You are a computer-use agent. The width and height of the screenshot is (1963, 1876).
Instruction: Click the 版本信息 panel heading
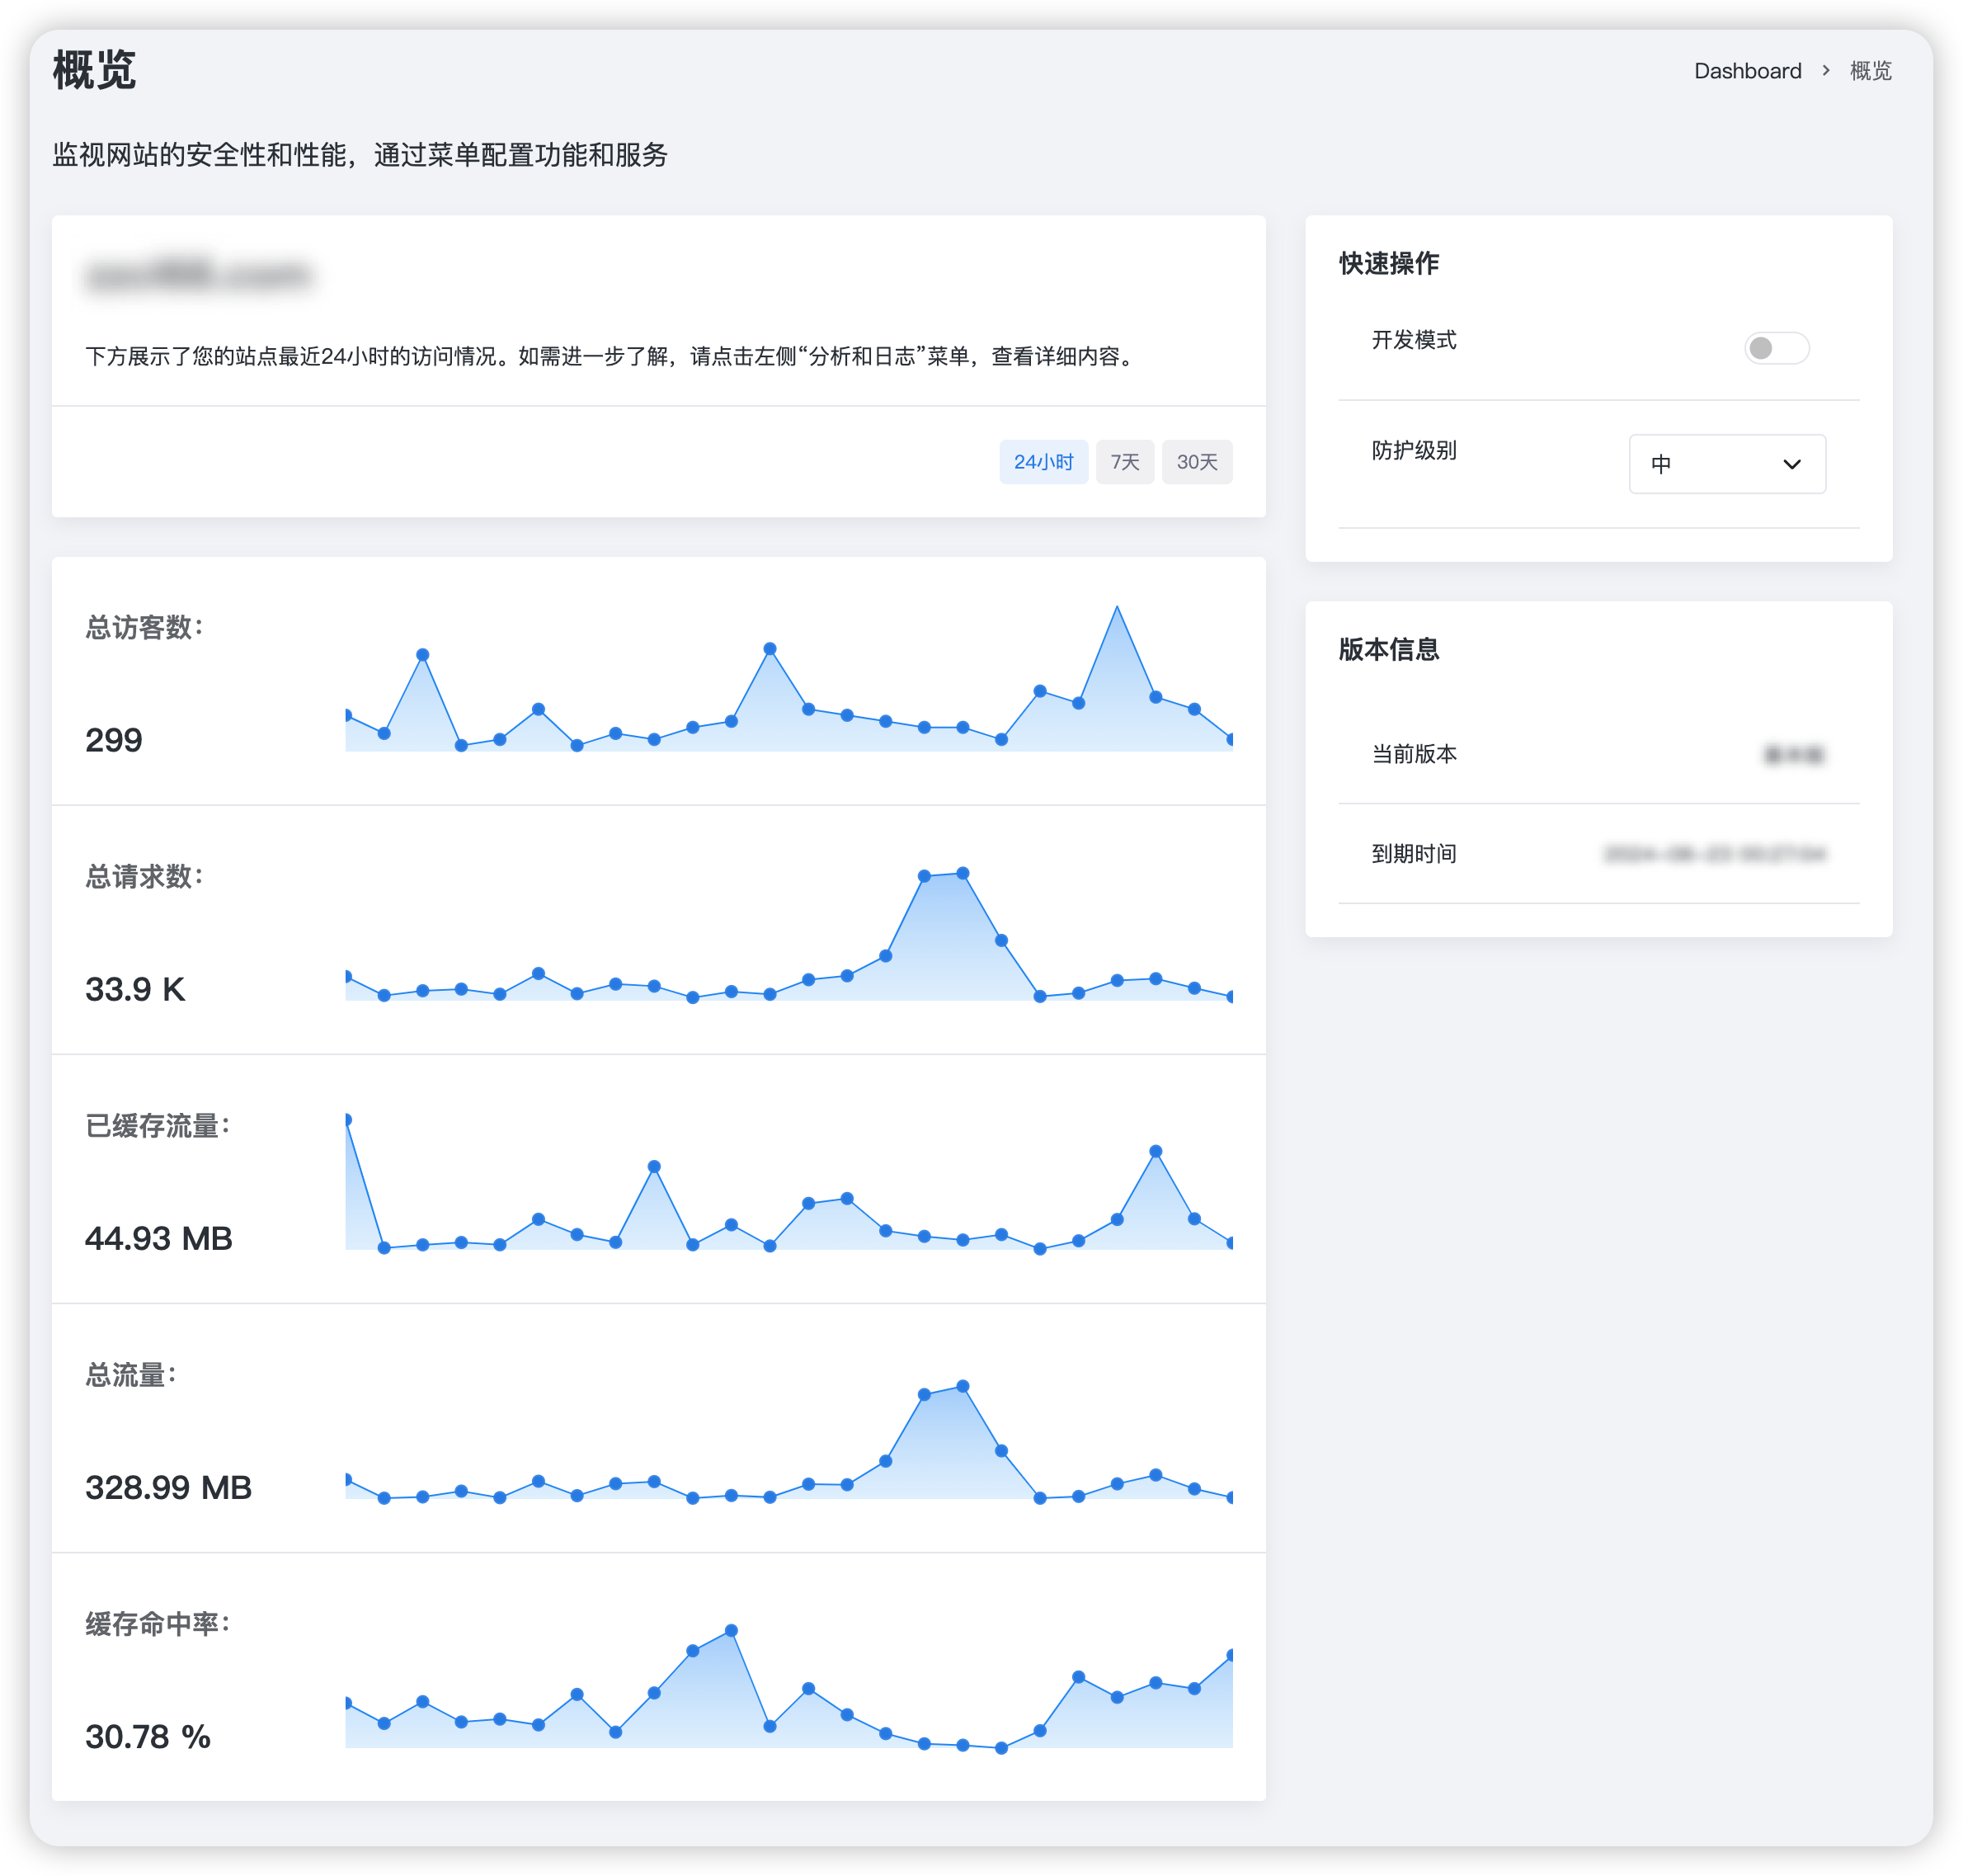tap(1389, 649)
